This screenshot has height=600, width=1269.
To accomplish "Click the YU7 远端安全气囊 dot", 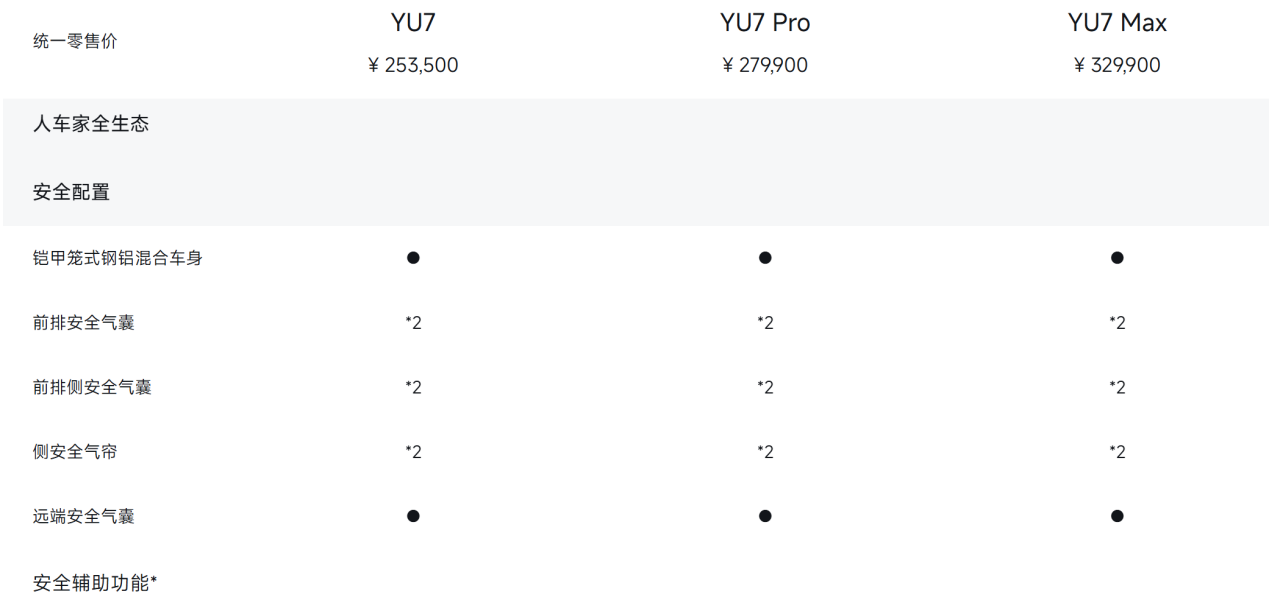I will click(413, 516).
